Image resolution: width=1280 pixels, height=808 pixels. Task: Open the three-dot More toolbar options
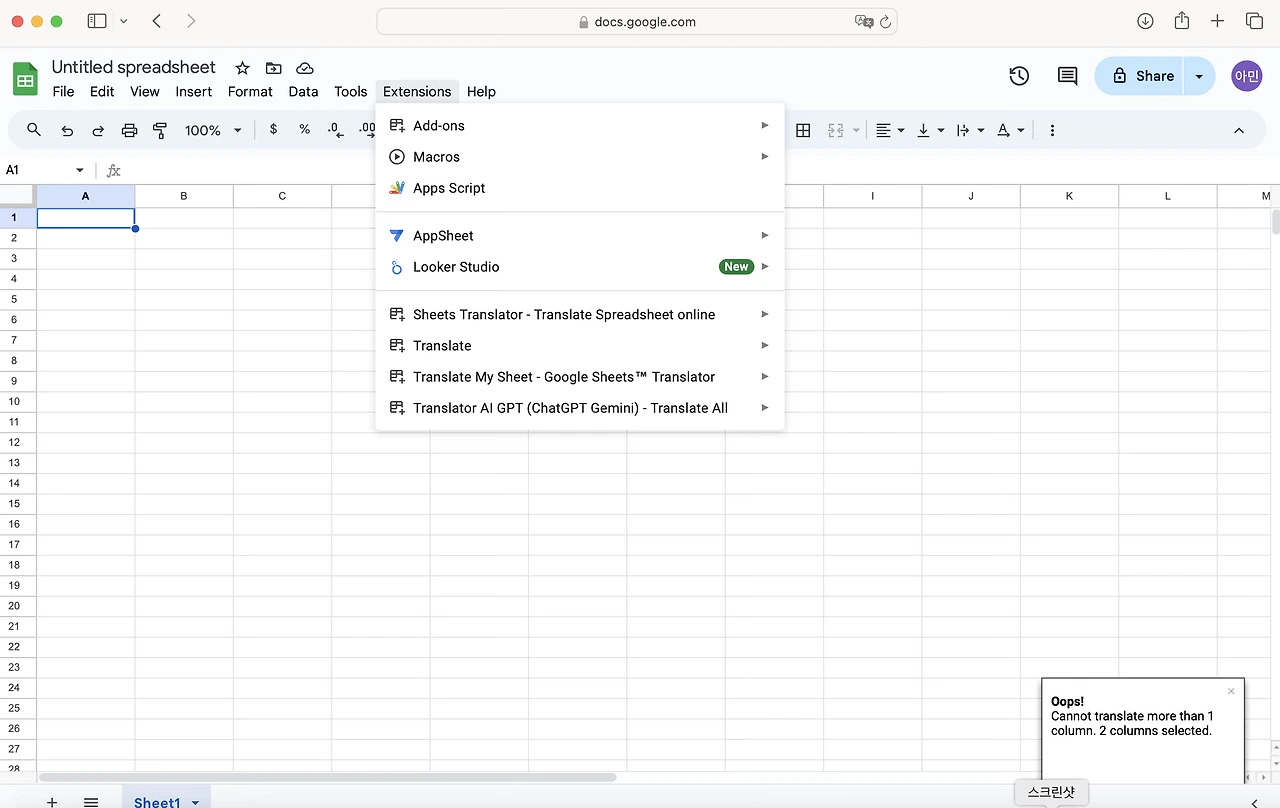point(1052,130)
